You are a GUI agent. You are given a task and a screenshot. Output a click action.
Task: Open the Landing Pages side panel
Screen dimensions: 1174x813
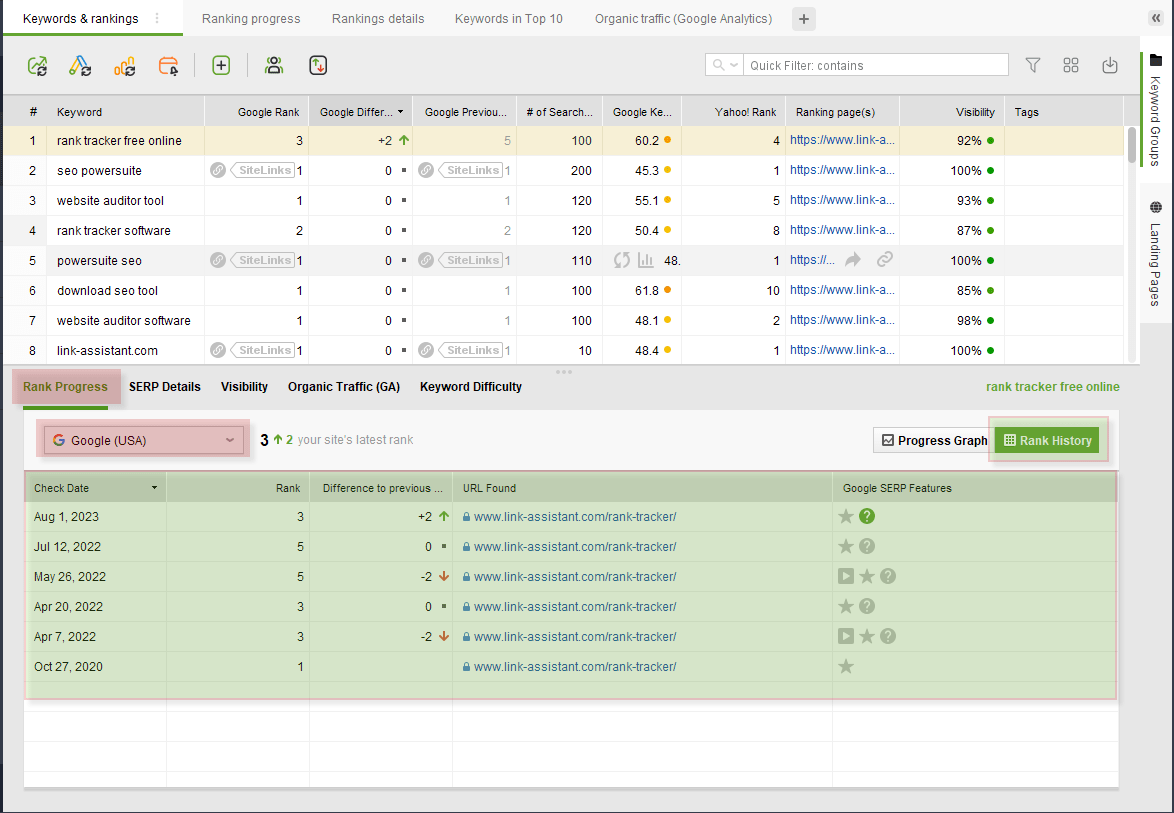[1155, 255]
